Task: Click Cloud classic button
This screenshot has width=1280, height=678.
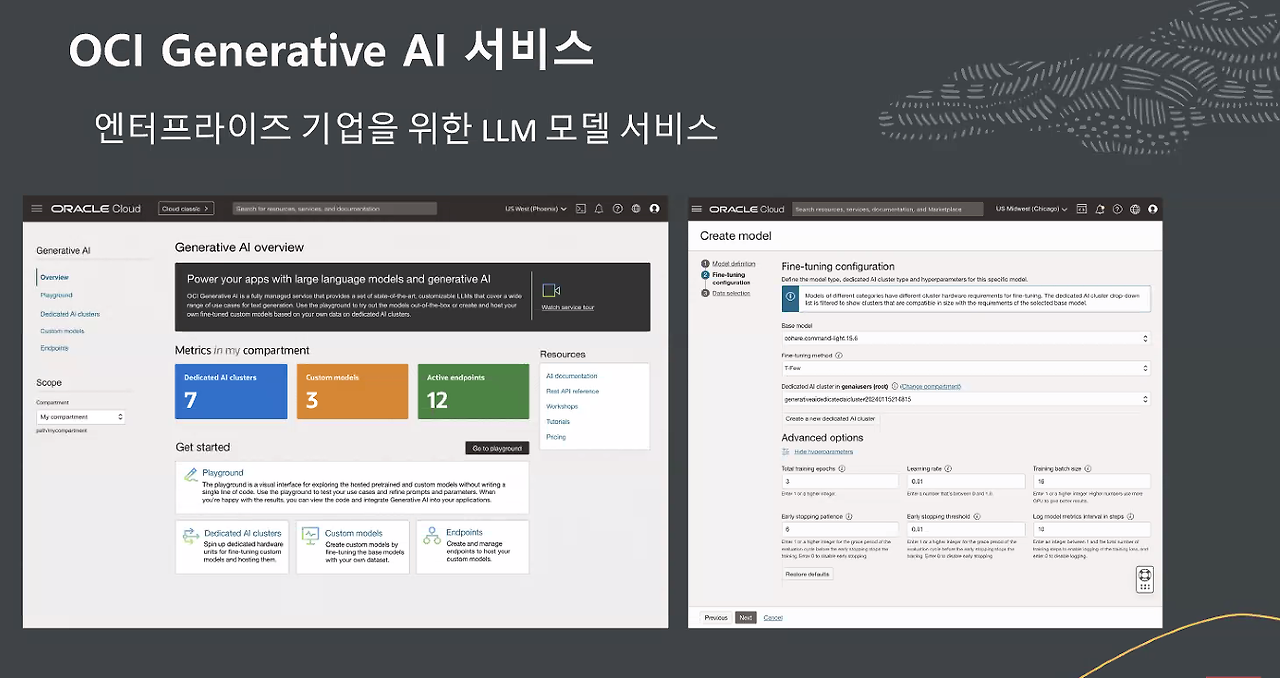Action: pos(187,209)
